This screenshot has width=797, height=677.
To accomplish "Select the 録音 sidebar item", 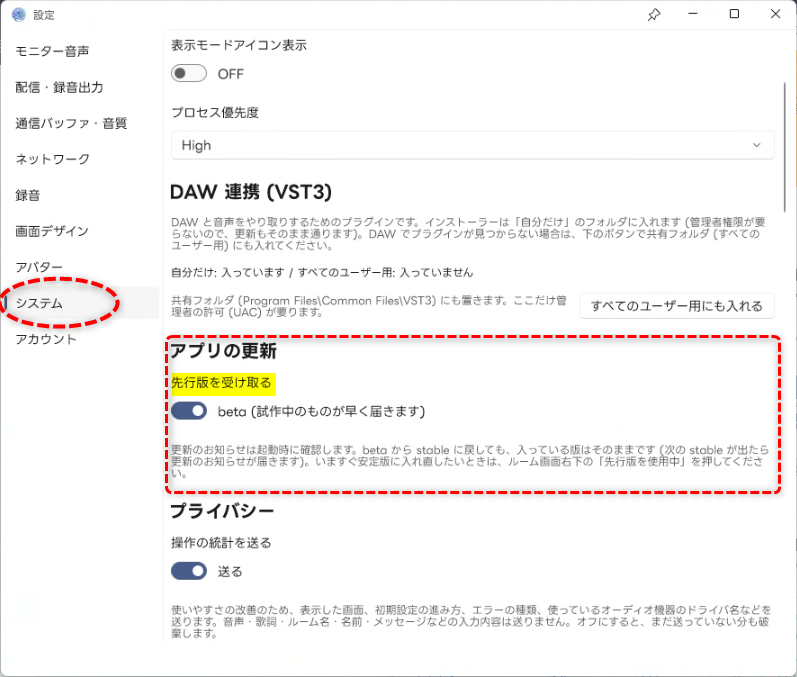I will tap(27, 195).
